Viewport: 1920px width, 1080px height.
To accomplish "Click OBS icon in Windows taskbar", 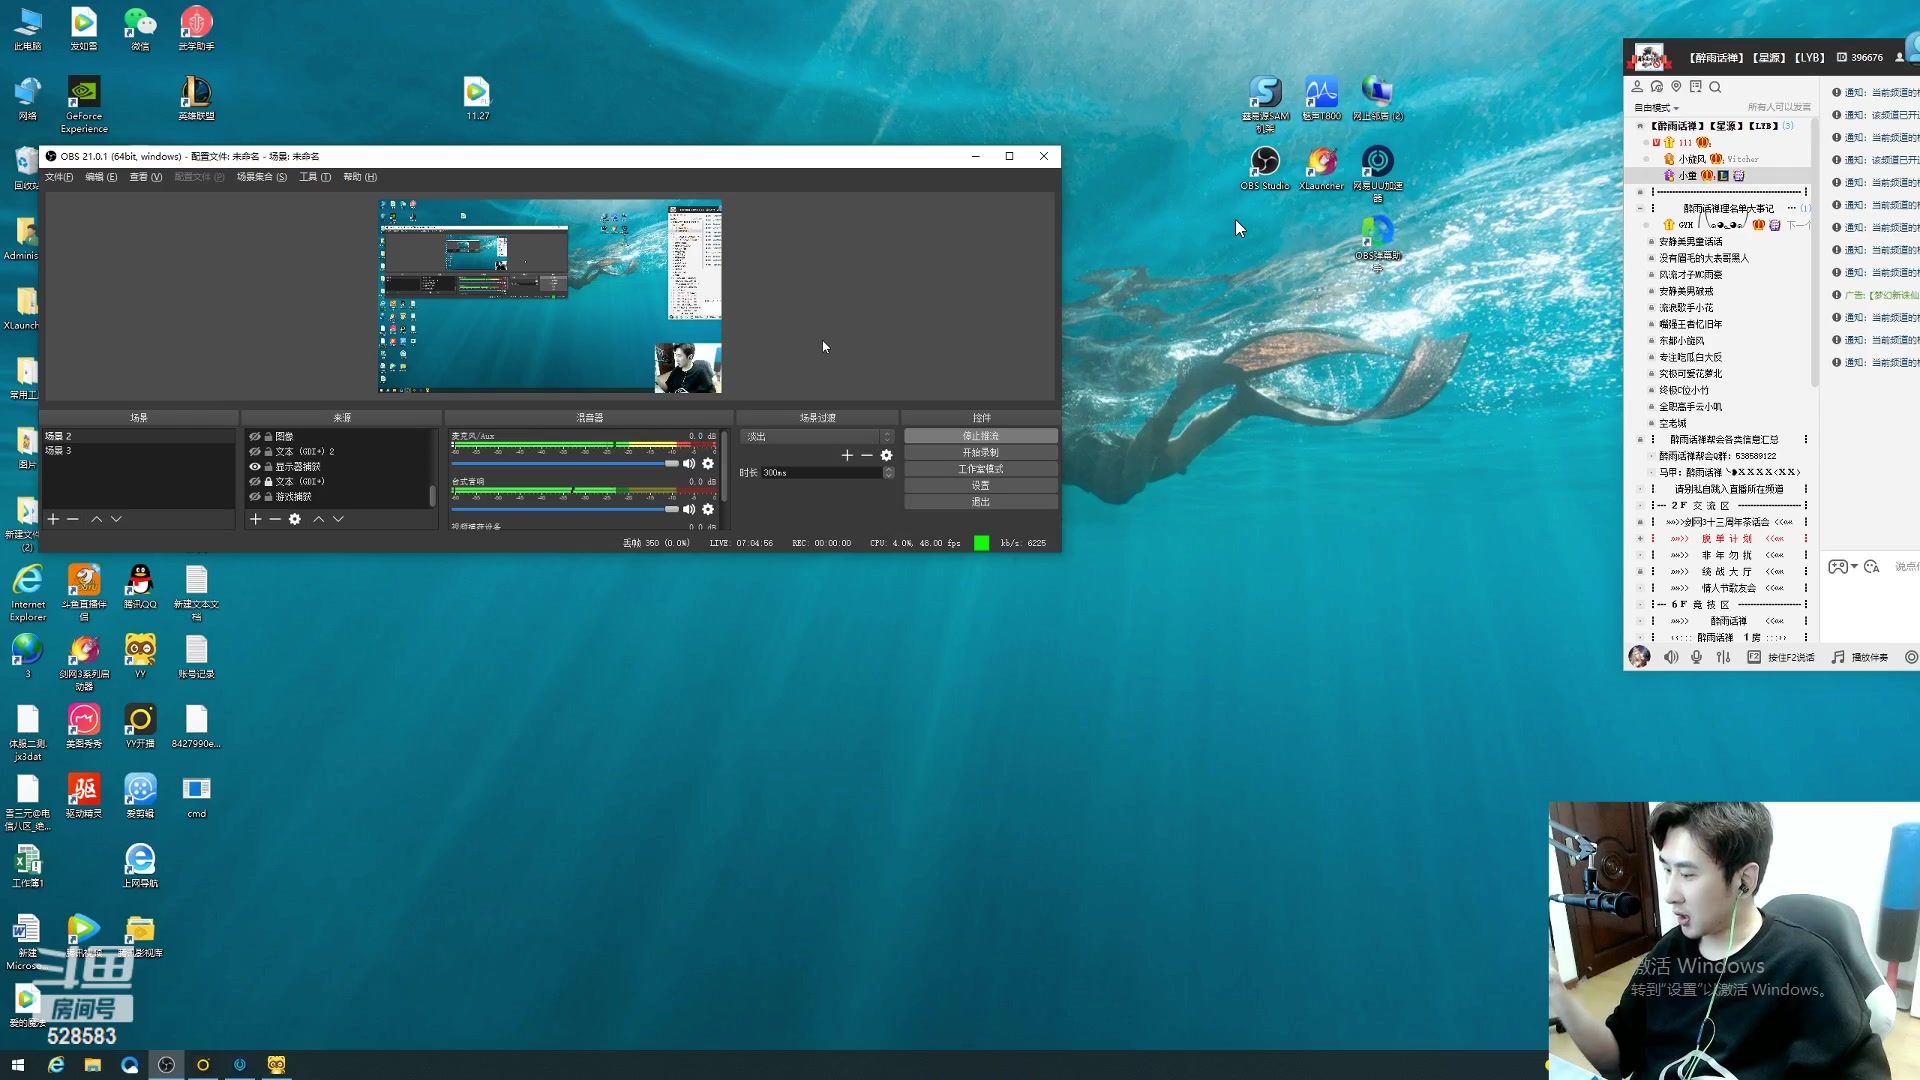I will pos(166,1065).
